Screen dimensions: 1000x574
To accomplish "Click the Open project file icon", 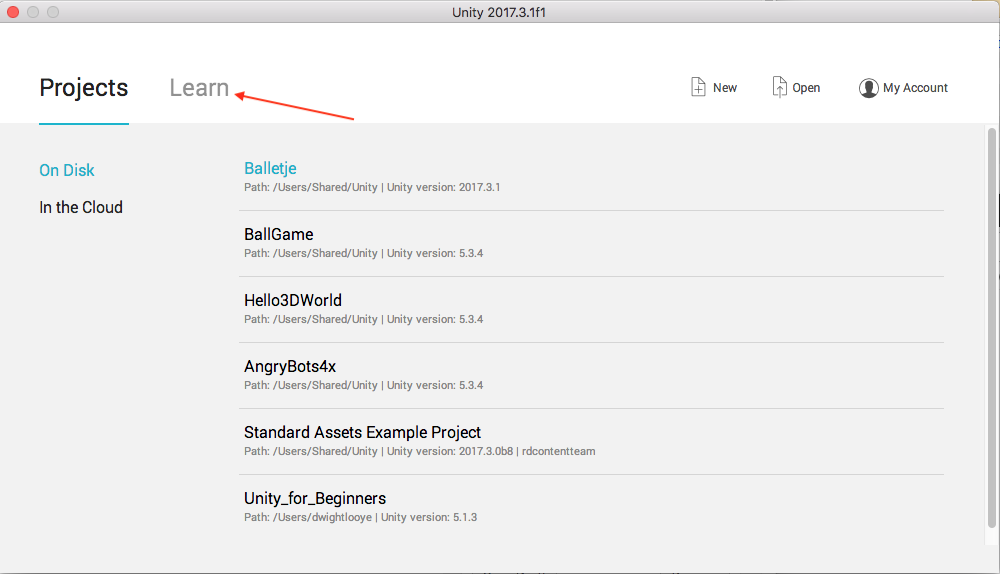I will 779,87.
